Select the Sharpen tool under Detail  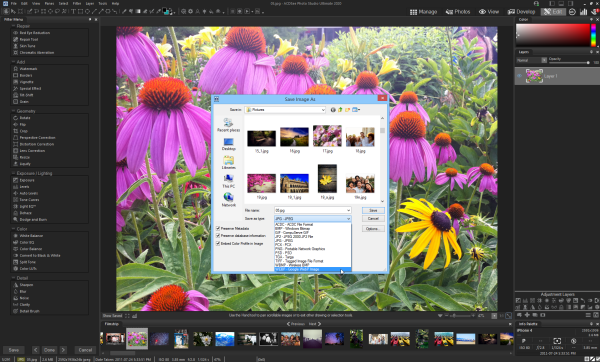26,285
